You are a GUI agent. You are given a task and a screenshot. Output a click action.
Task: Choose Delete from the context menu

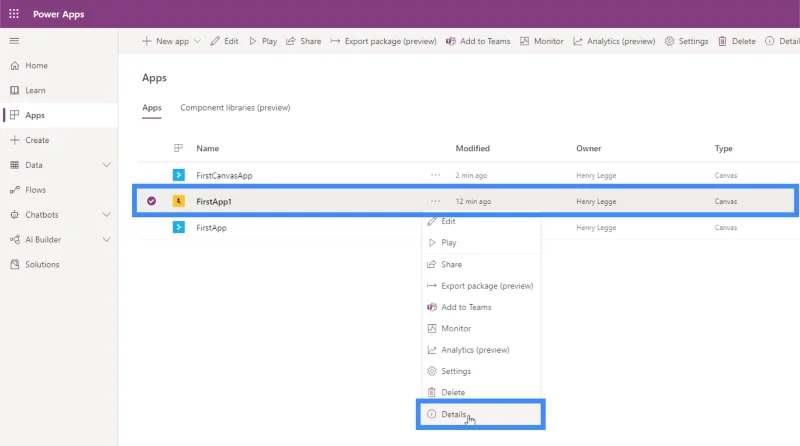(x=481, y=392)
